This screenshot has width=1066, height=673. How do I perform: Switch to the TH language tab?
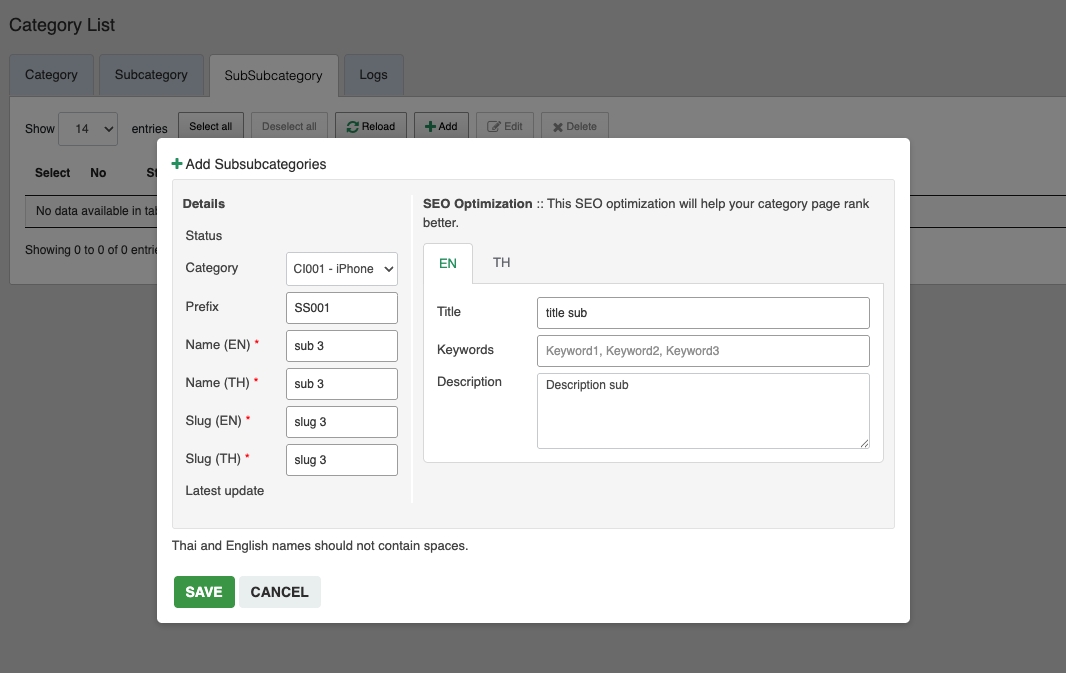(x=501, y=263)
